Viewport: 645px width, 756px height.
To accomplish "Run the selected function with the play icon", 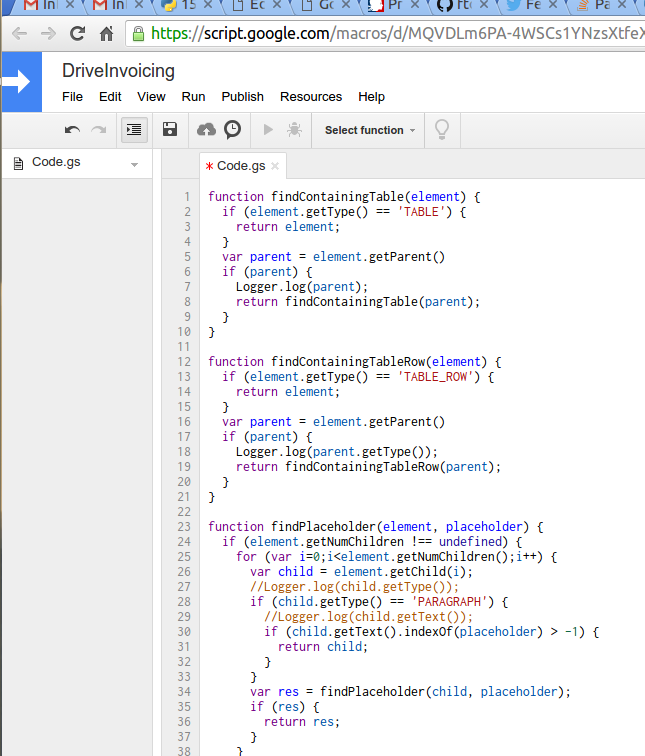I will pos(268,129).
